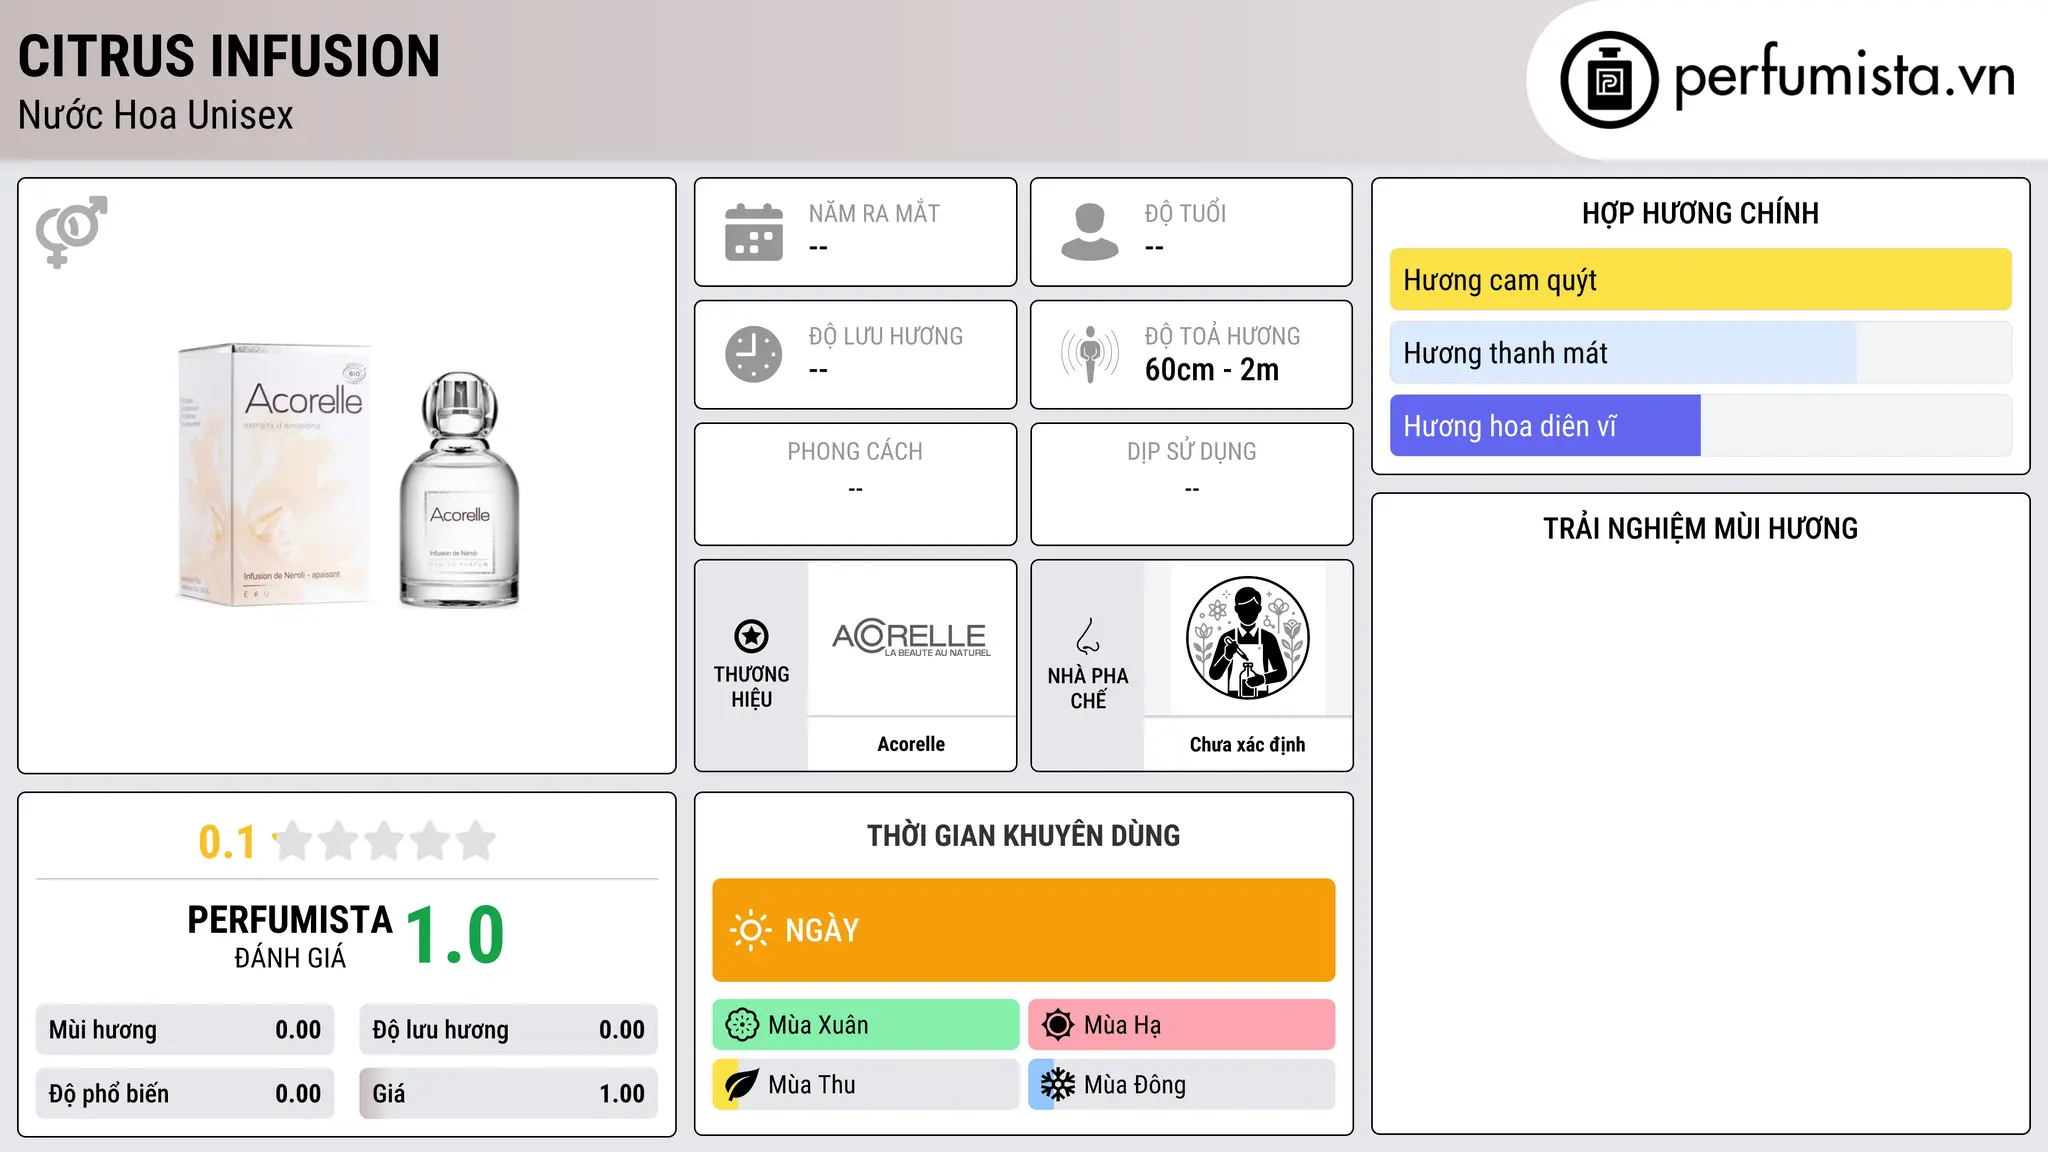Click the Giá score row
The image size is (2048, 1152).
(x=509, y=1094)
